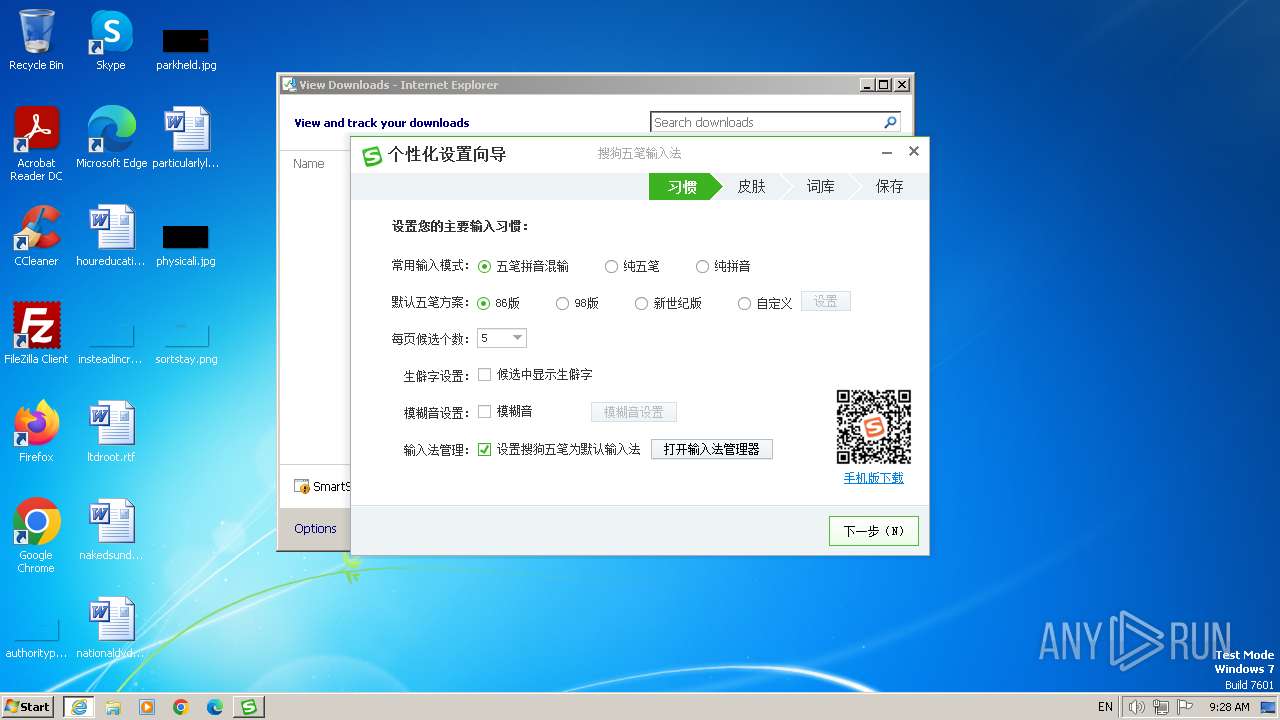This screenshot has height=720, width=1280.
Task: Open File Explorer from the taskbar
Action: pos(113,707)
